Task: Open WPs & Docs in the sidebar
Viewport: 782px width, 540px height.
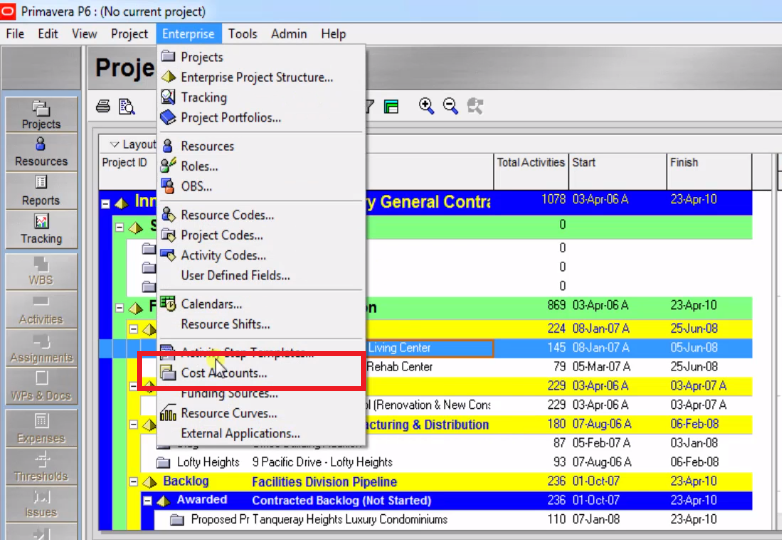Action: [41, 386]
